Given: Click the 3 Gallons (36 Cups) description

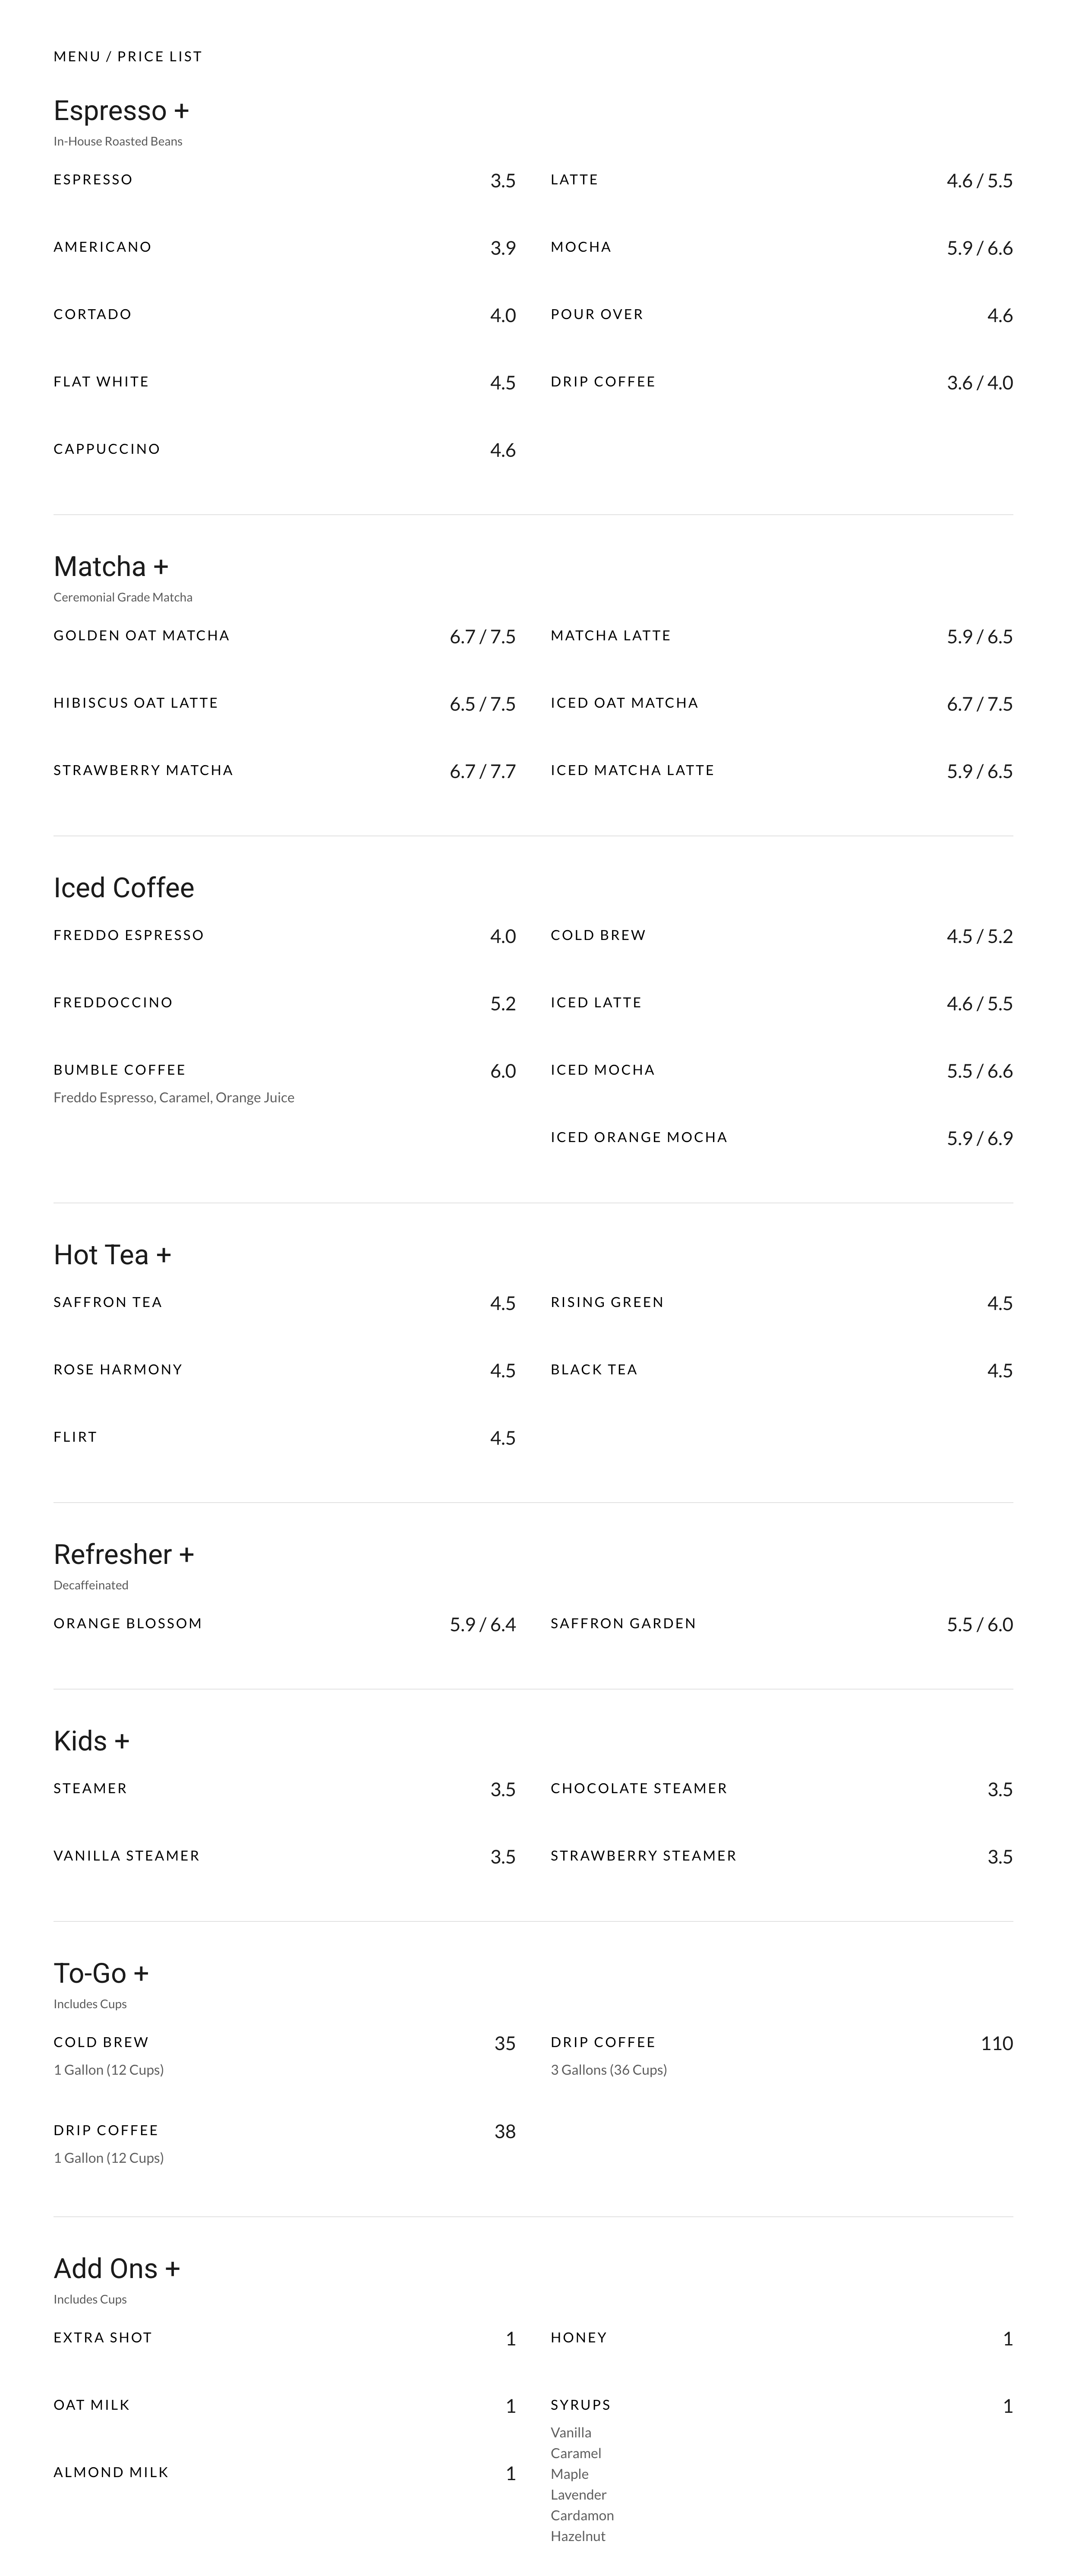Looking at the screenshot, I should (609, 2070).
